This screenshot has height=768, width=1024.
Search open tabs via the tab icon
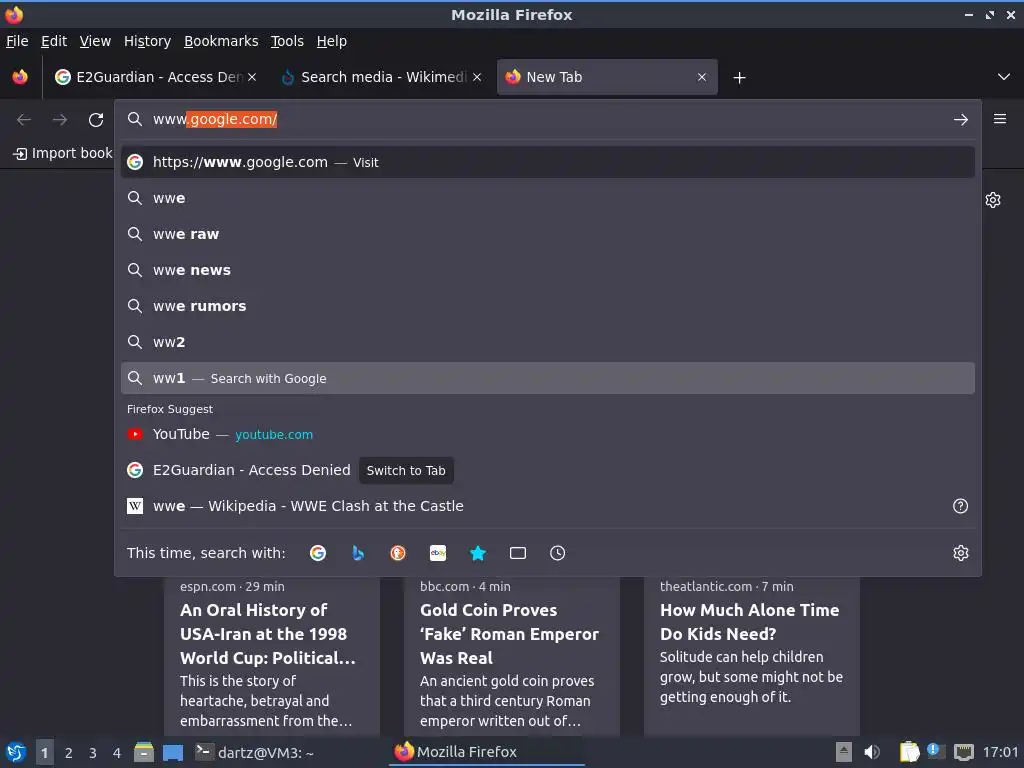coord(518,553)
